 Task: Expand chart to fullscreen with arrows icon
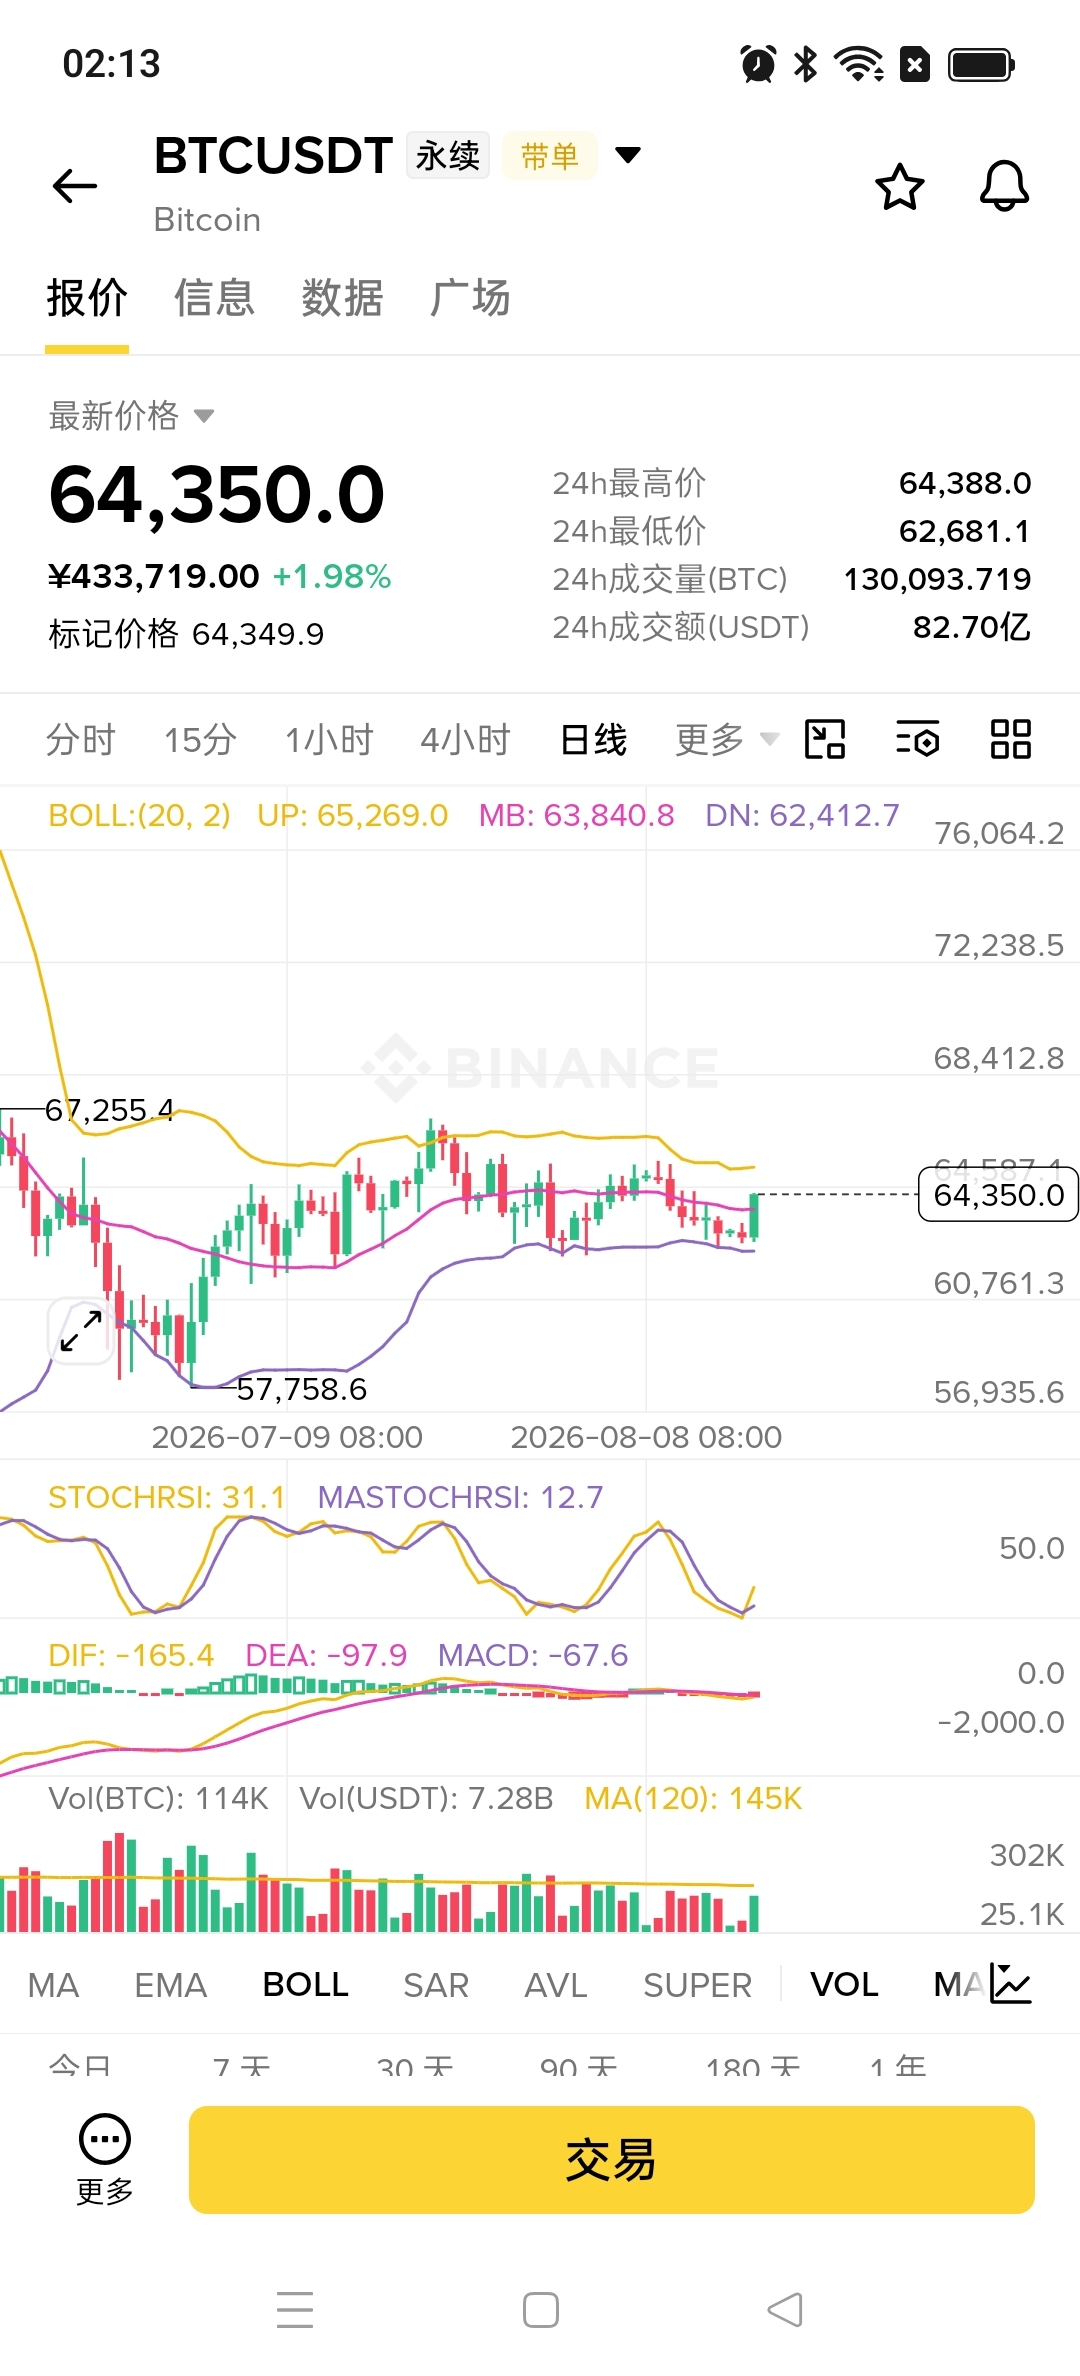click(81, 1331)
